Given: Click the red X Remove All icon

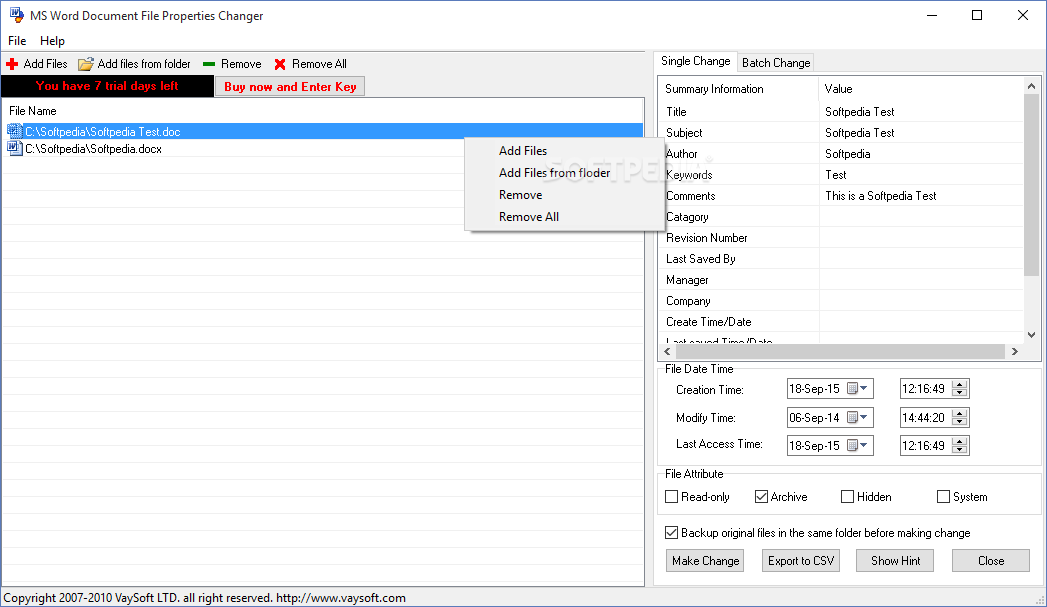Looking at the screenshot, I should (x=280, y=64).
